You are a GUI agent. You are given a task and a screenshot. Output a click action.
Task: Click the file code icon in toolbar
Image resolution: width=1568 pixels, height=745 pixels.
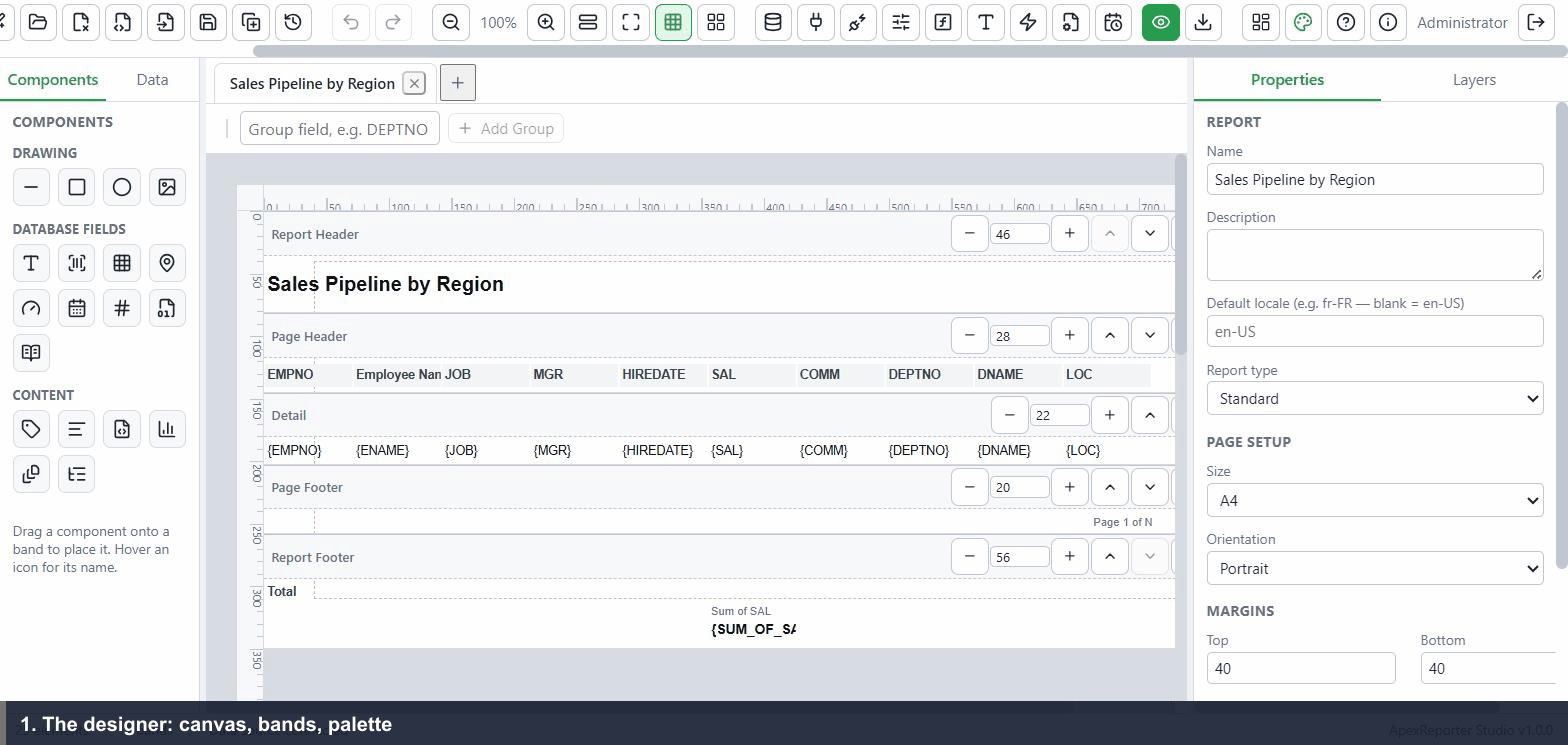pos(123,22)
